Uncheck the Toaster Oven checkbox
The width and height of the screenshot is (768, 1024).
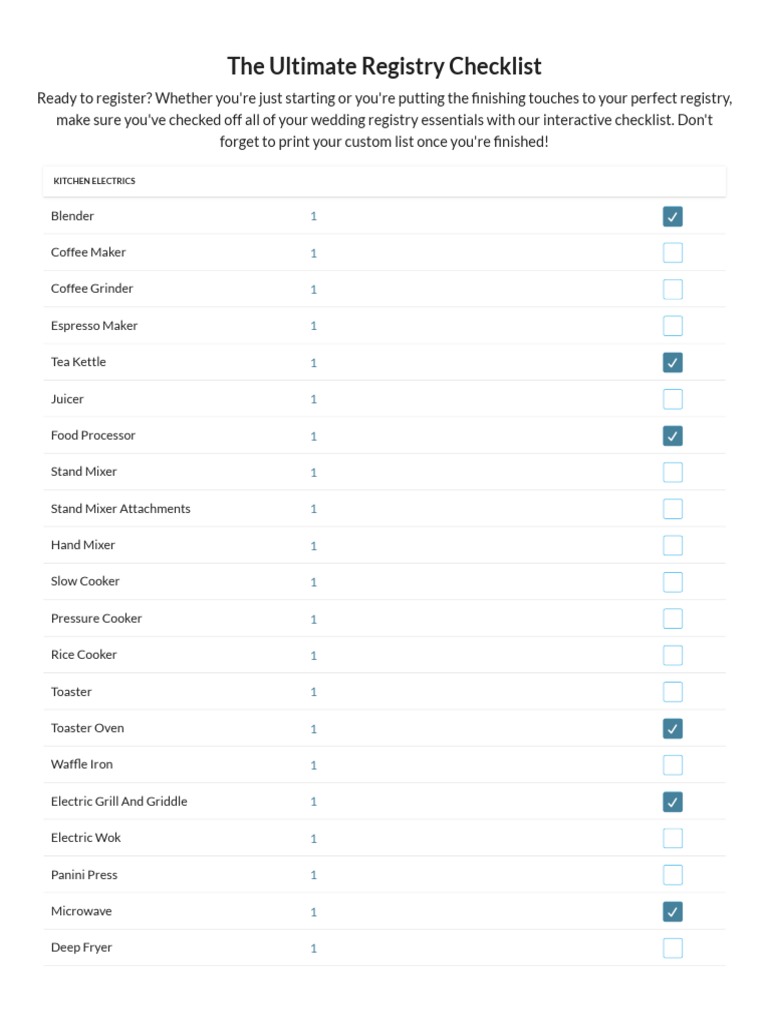(x=673, y=728)
